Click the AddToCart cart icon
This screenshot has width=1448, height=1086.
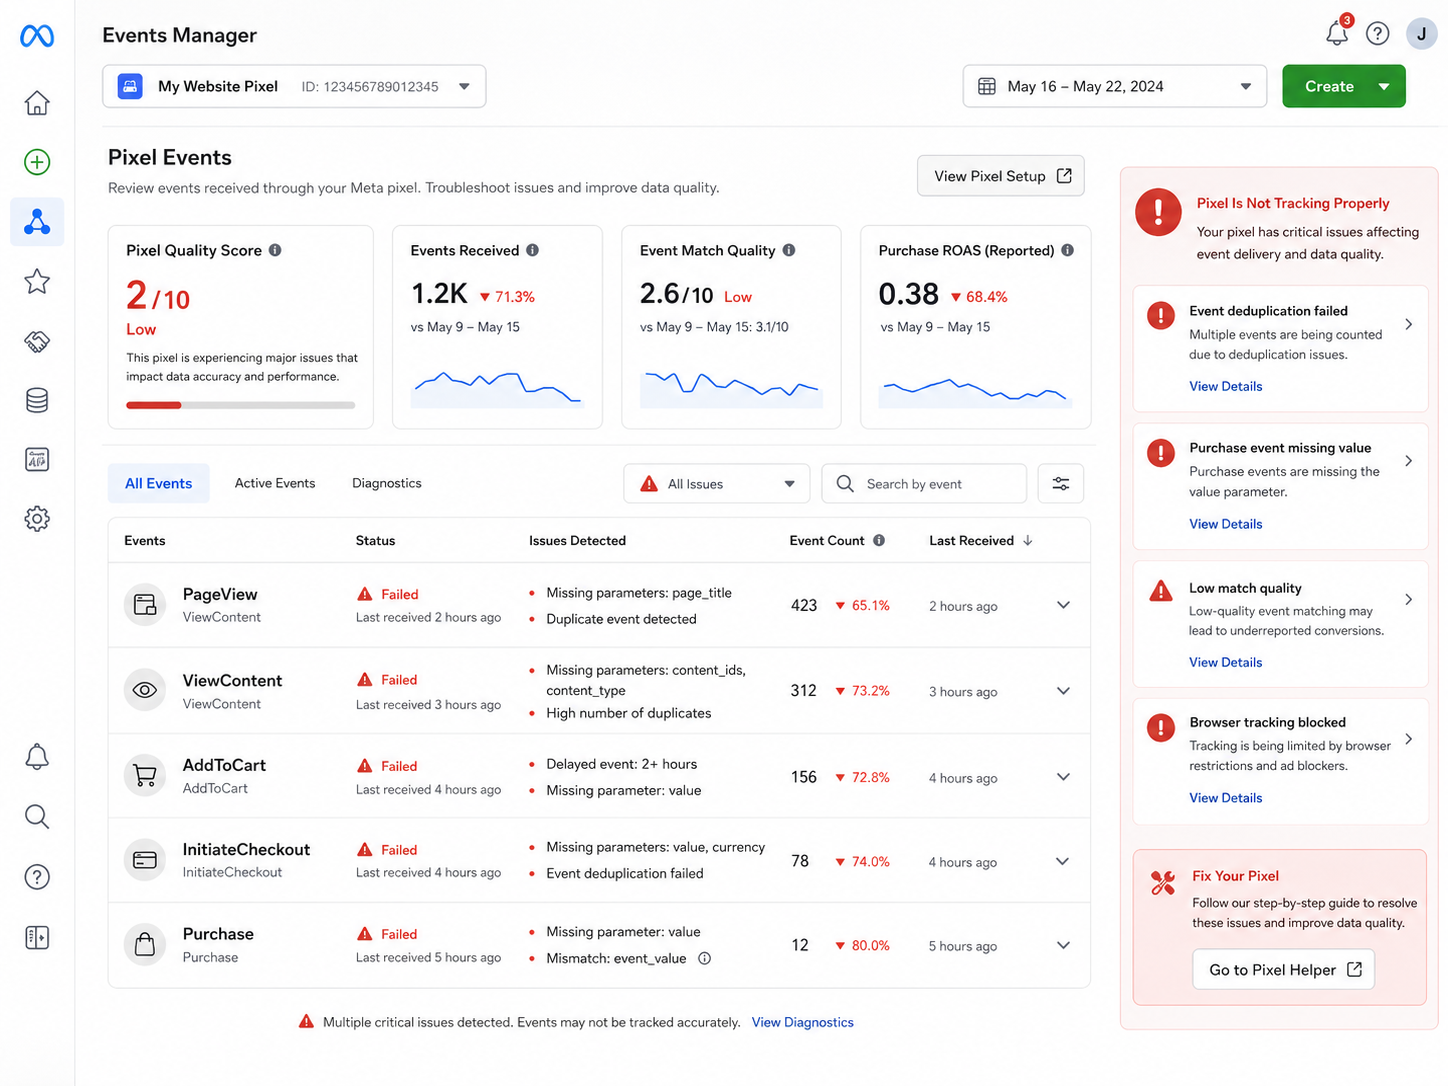point(145,776)
